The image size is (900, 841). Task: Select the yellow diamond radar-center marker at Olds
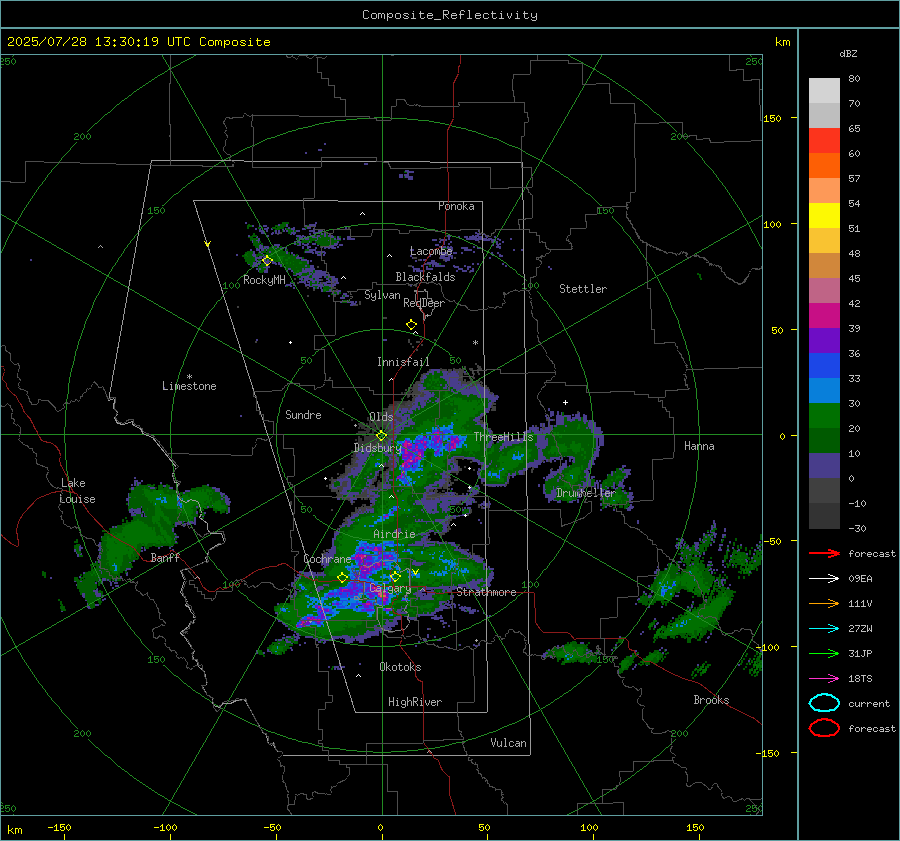pyautogui.click(x=381, y=436)
